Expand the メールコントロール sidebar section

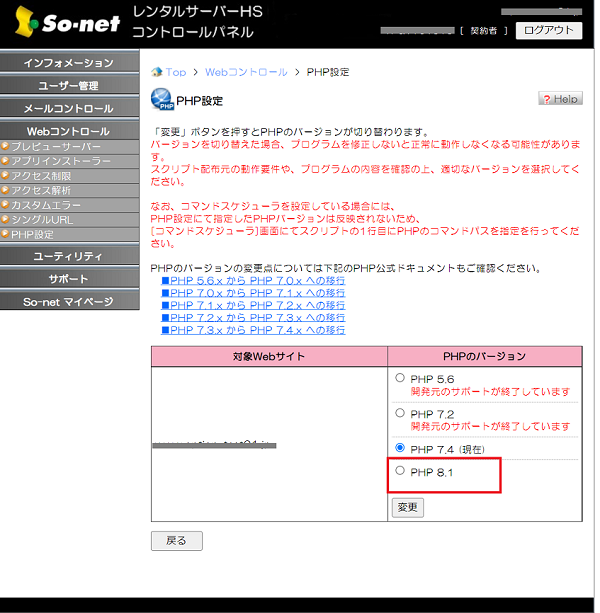68,108
